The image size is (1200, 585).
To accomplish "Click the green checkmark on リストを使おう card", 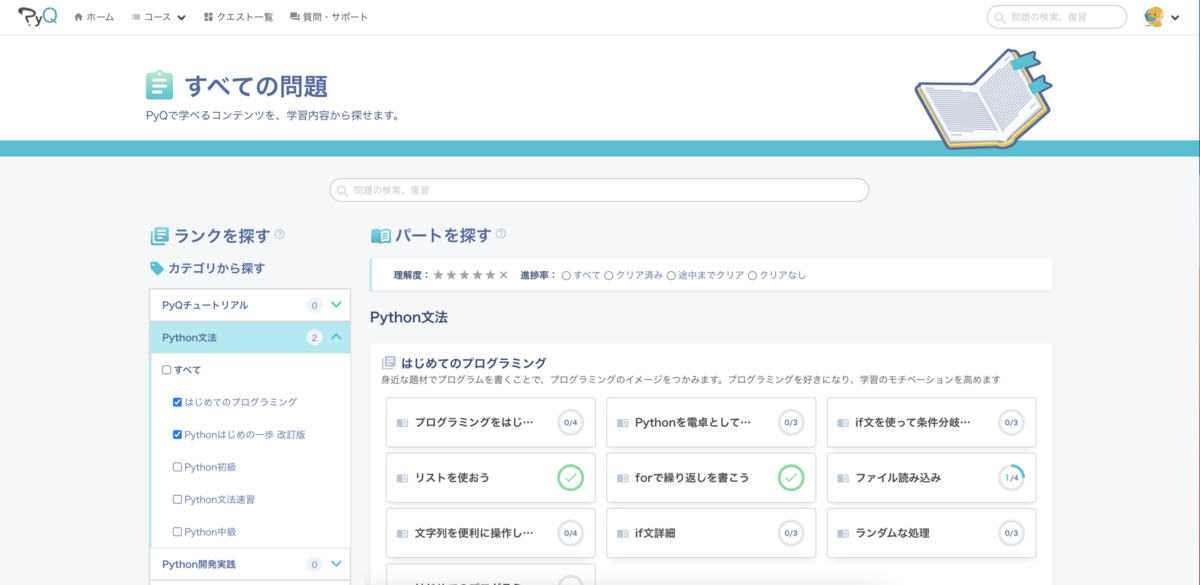I will pos(570,477).
